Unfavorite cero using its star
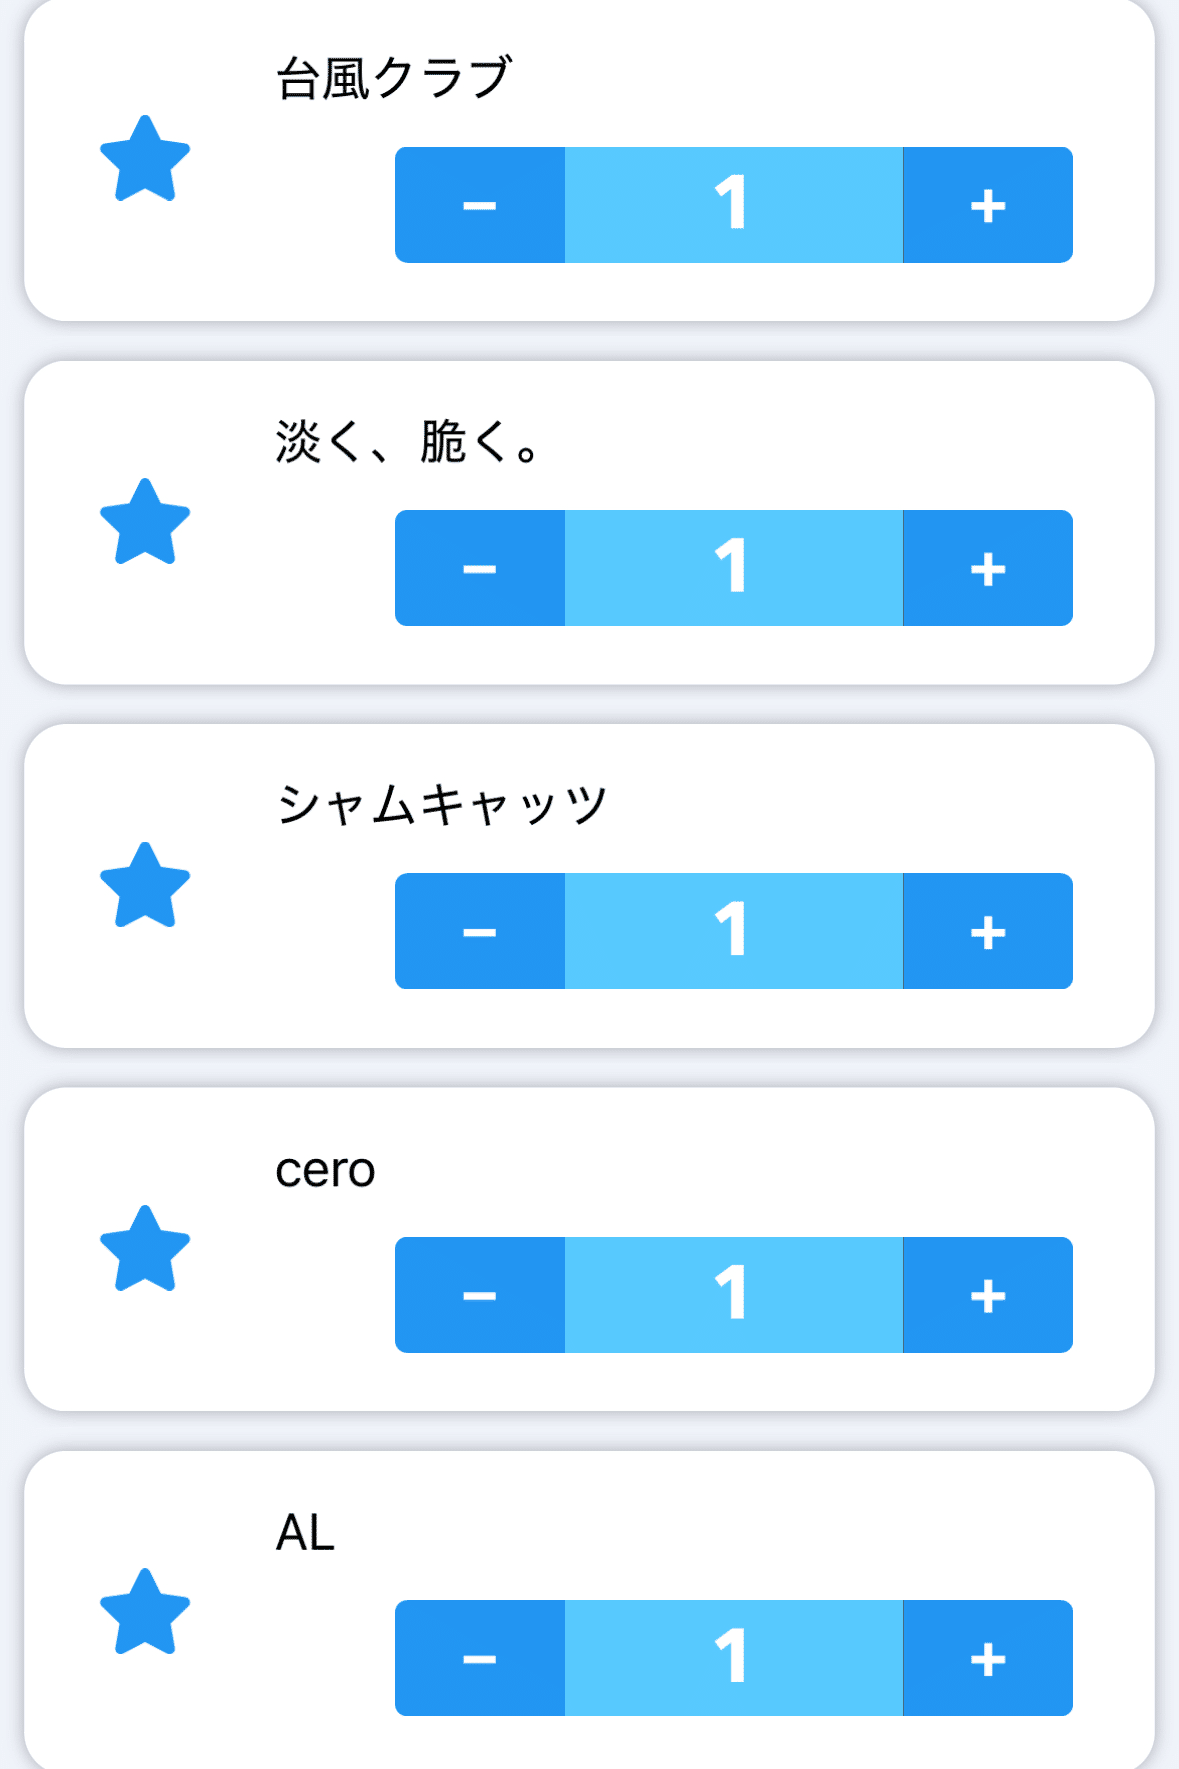Image resolution: width=1179 pixels, height=1769 pixels. (x=145, y=1249)
